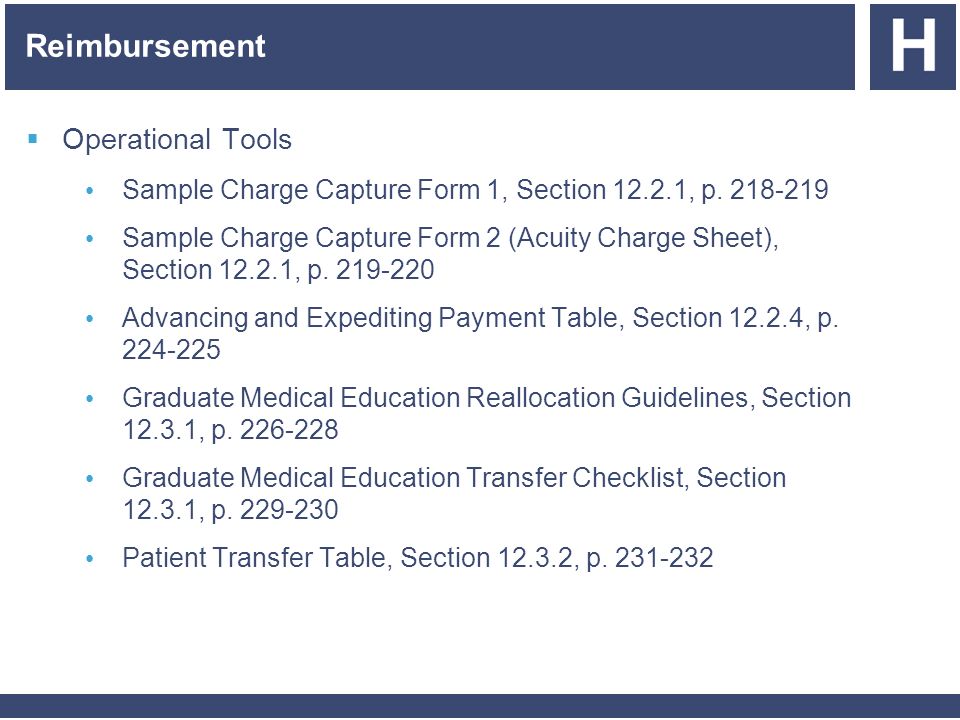Click '12.3.1, p. 226-228' text line
Screen dimensions: 960x720
pos(230,430)
